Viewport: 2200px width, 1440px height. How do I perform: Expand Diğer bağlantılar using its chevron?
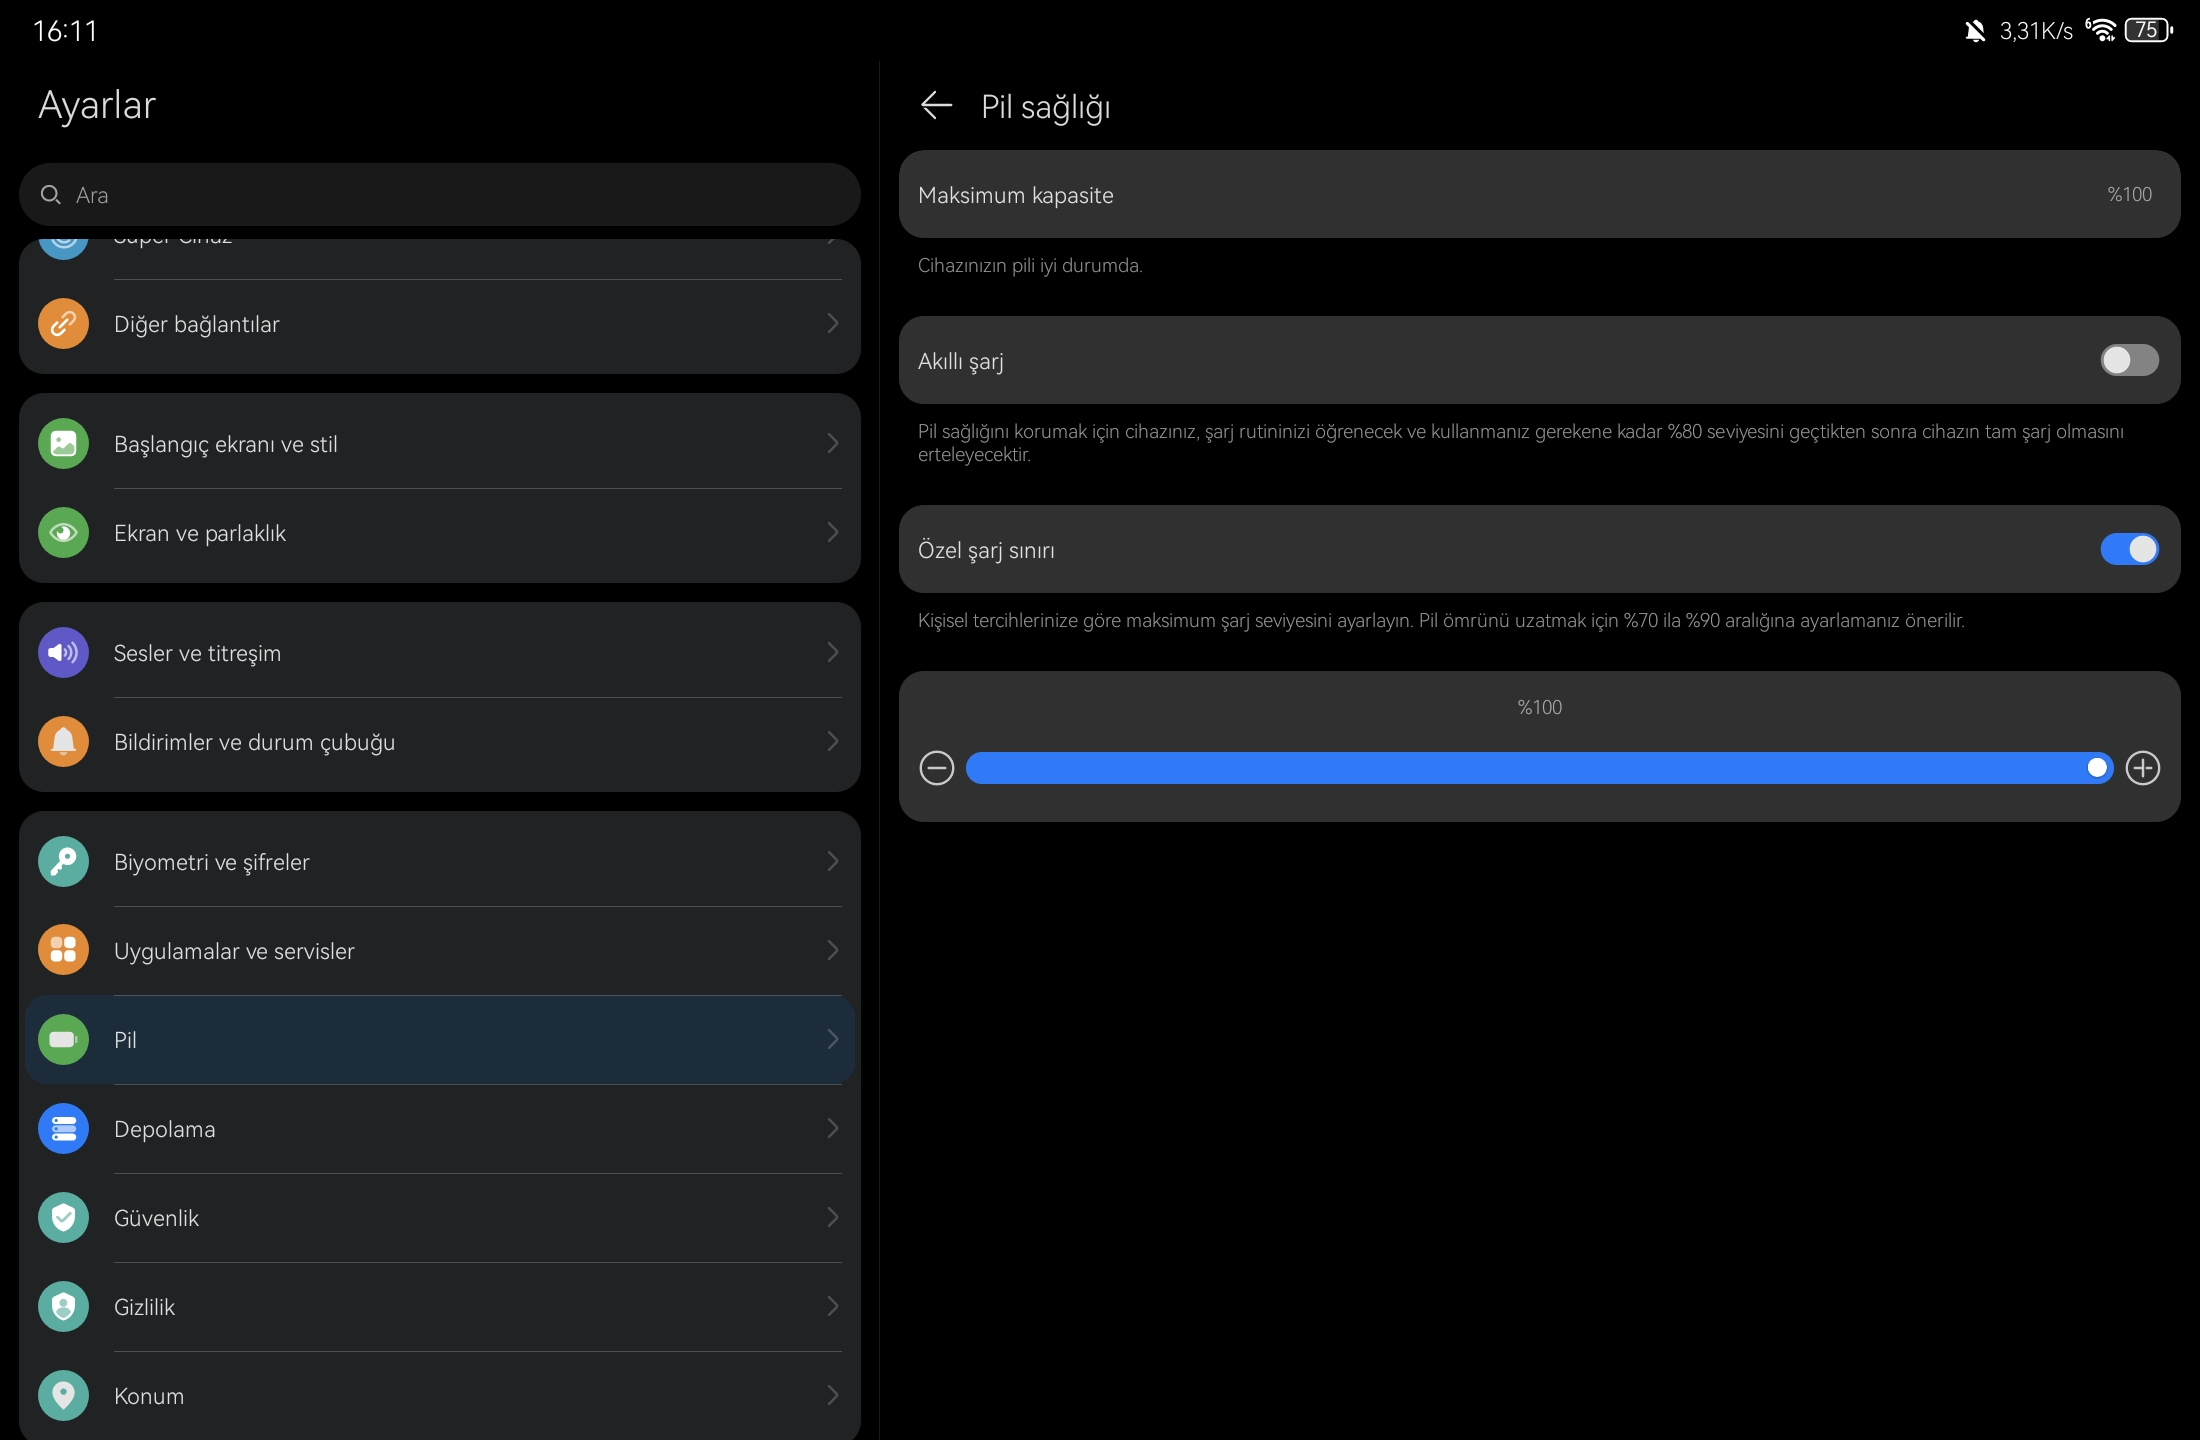832,323
